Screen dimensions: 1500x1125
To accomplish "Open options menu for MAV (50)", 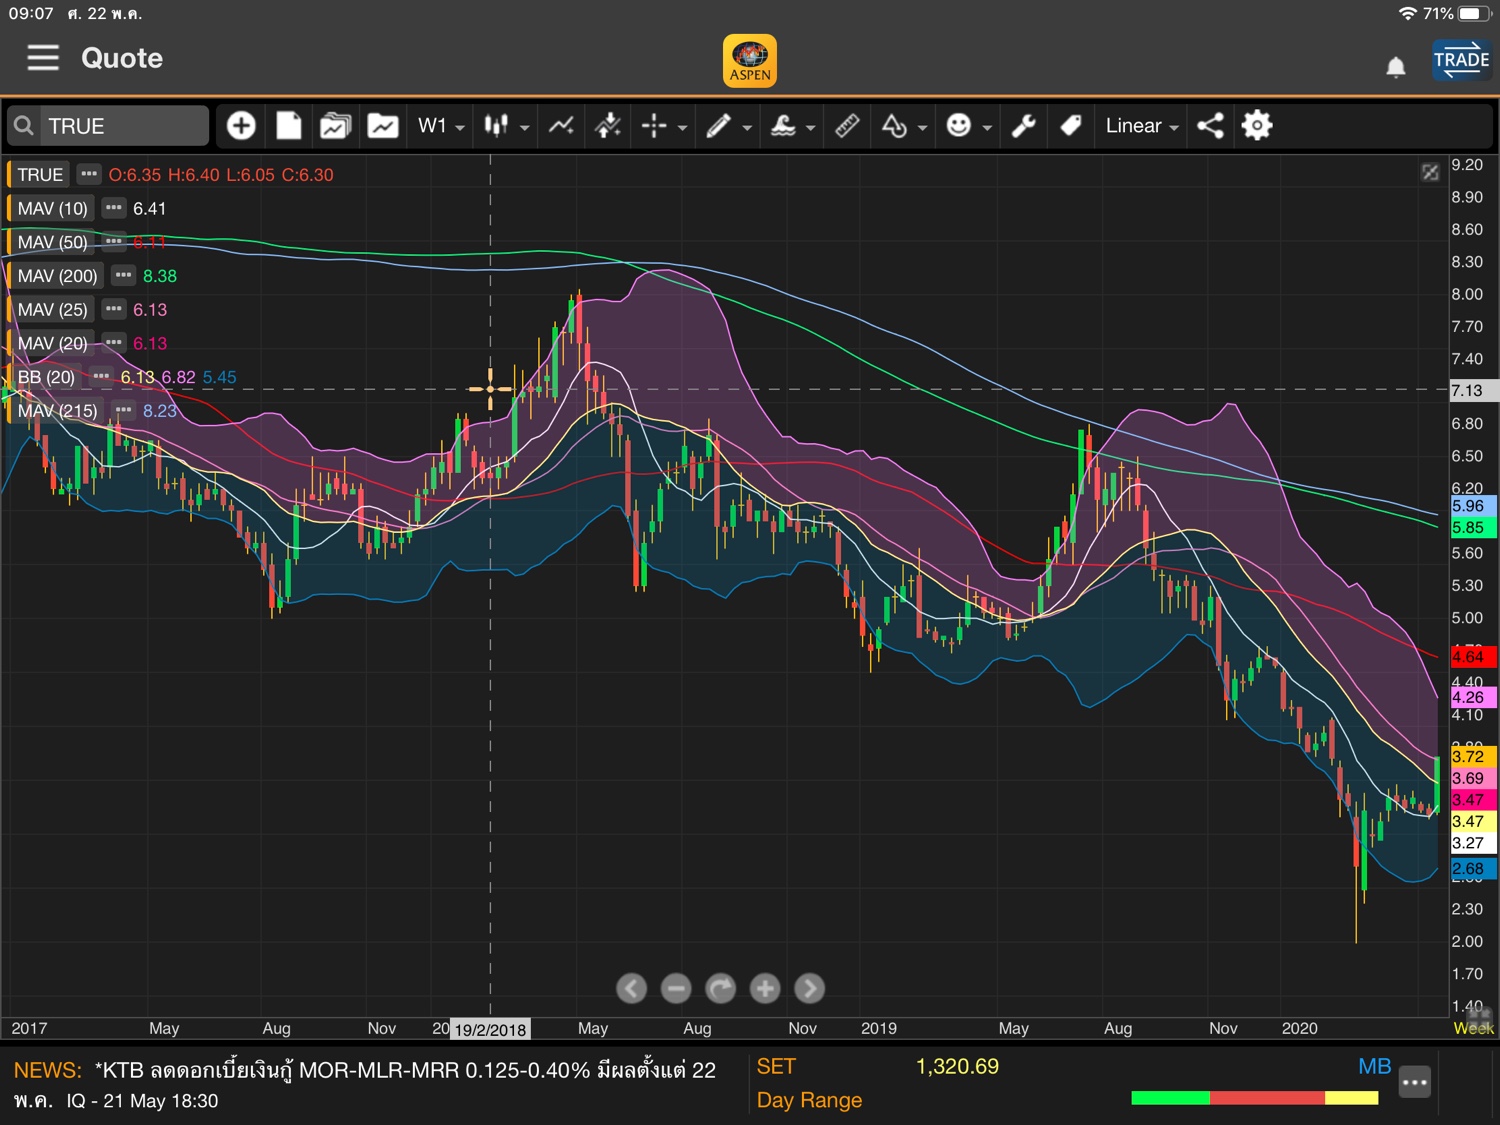I will pos(114,242).
